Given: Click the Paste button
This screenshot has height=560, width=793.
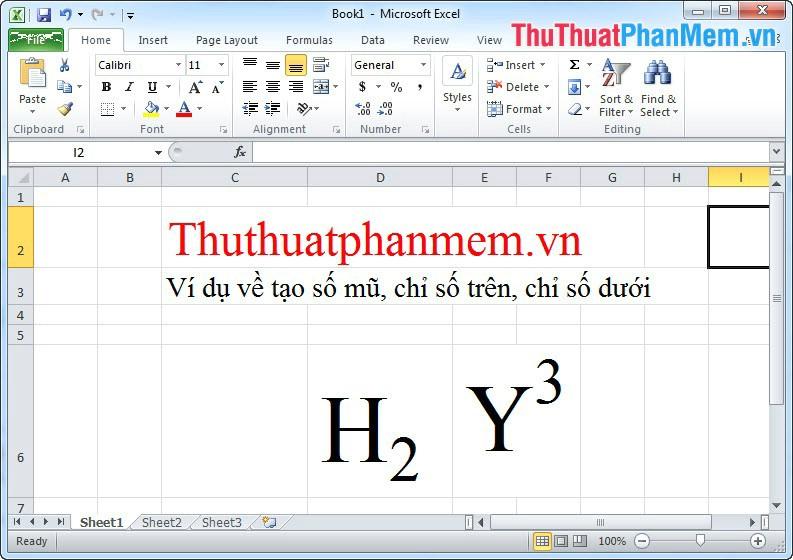Looking at the screenshot, I should (x=32, y=86).
